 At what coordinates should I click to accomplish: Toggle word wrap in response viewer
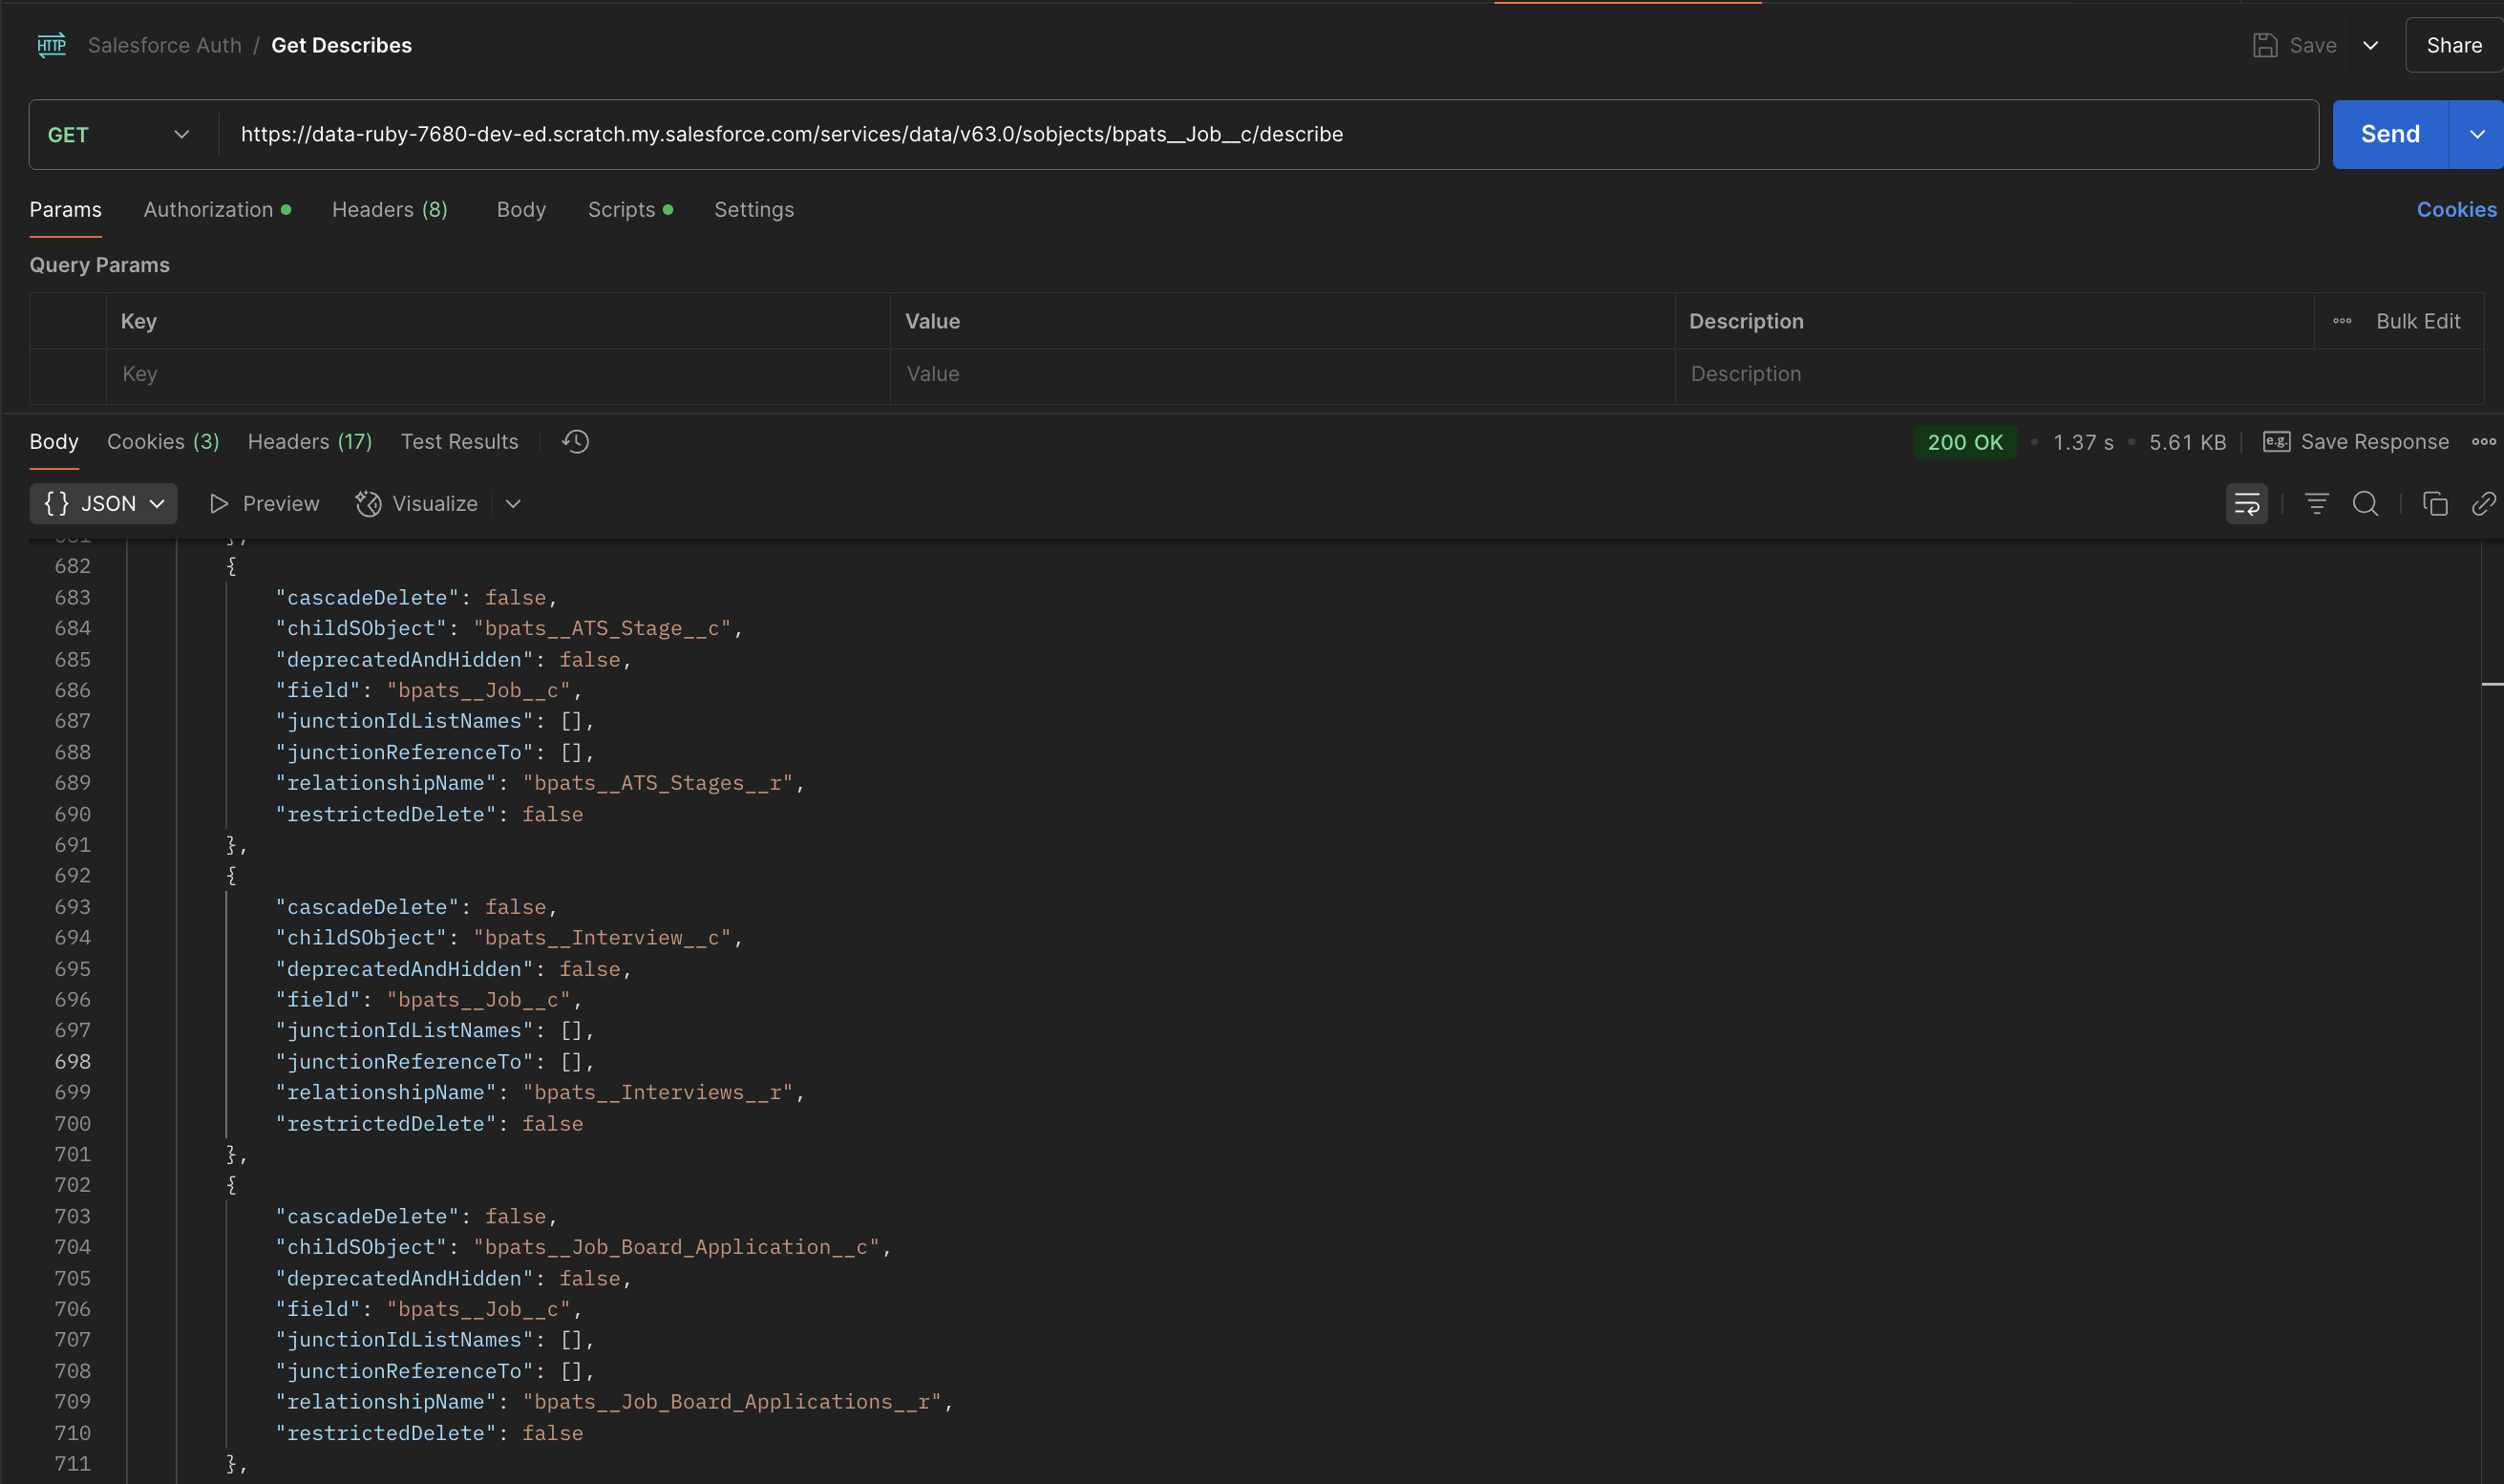pos(2246,504)
